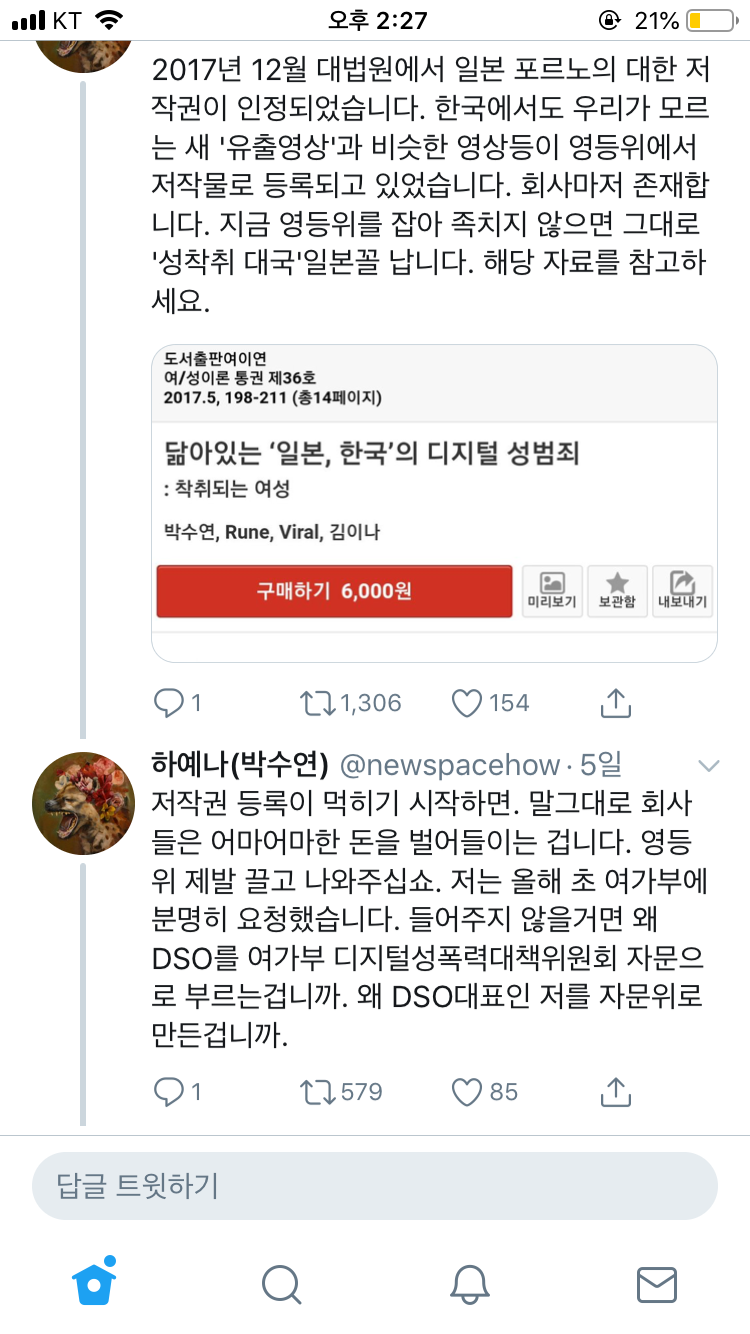Open tweet options chevron next to 5일
The image size is (750, 1334).
708,767
